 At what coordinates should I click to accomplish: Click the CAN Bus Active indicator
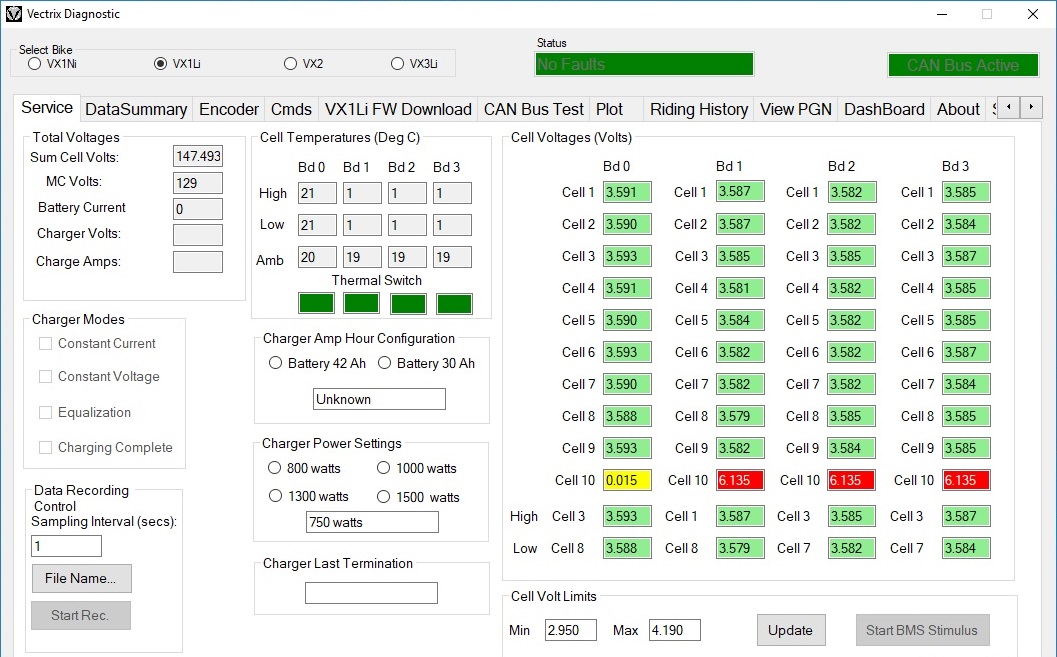[x=963, y=65]
